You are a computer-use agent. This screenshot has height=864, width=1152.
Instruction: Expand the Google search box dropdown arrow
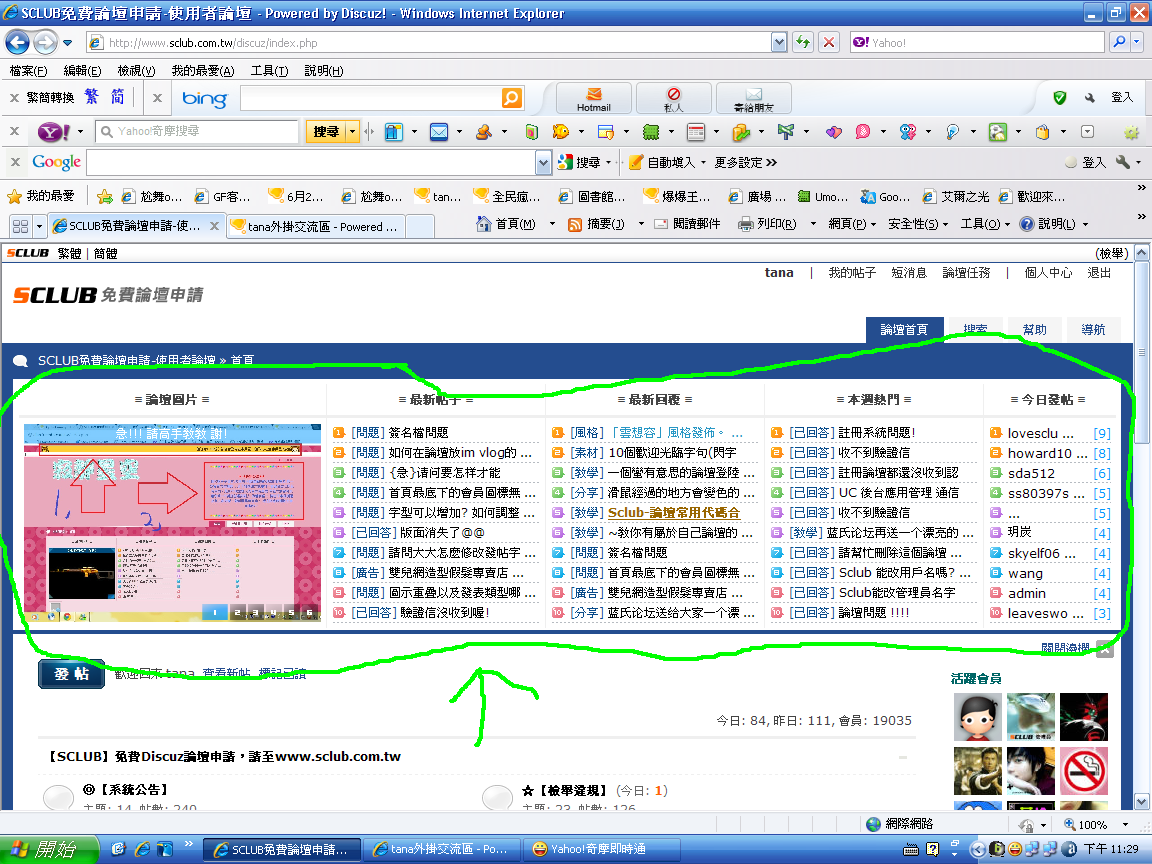click(x=543, y=162)
